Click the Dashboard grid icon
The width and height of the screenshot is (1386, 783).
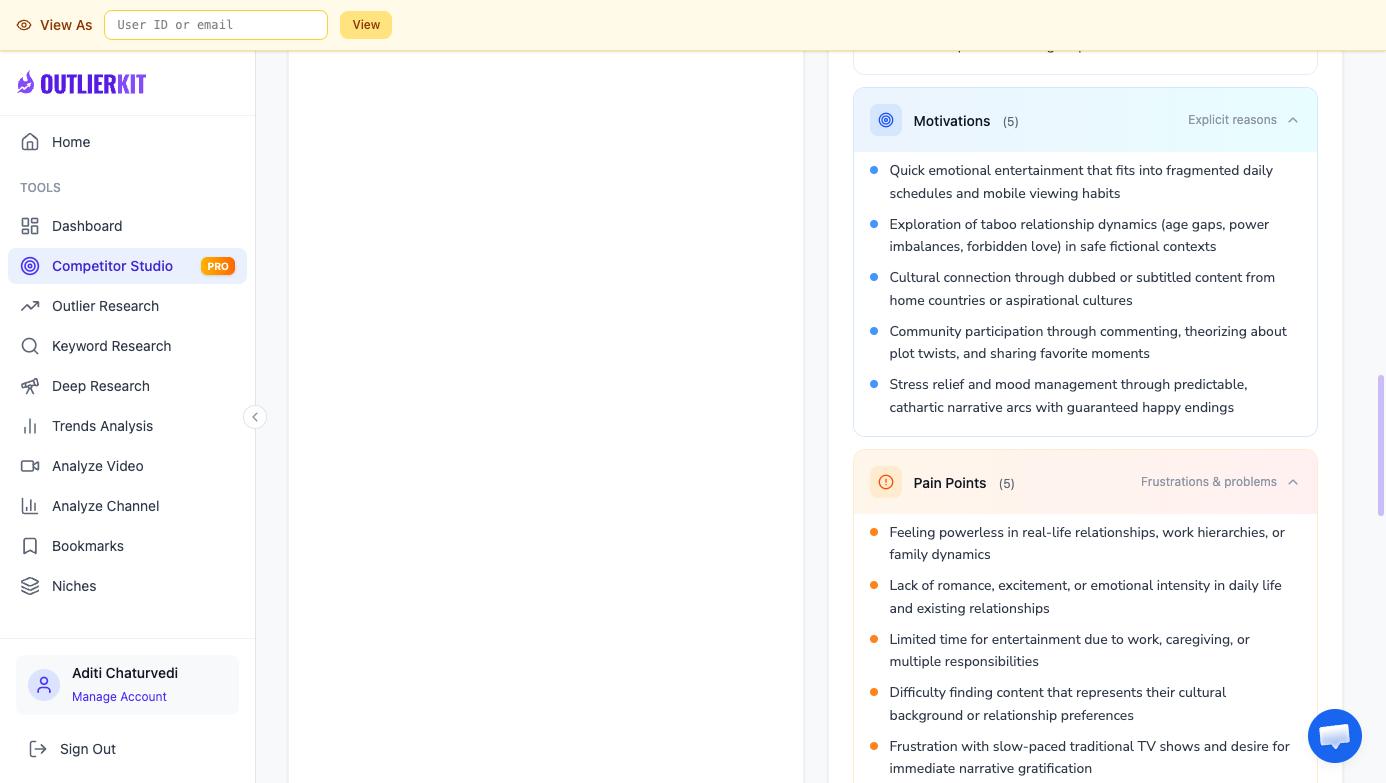(30, 226)
